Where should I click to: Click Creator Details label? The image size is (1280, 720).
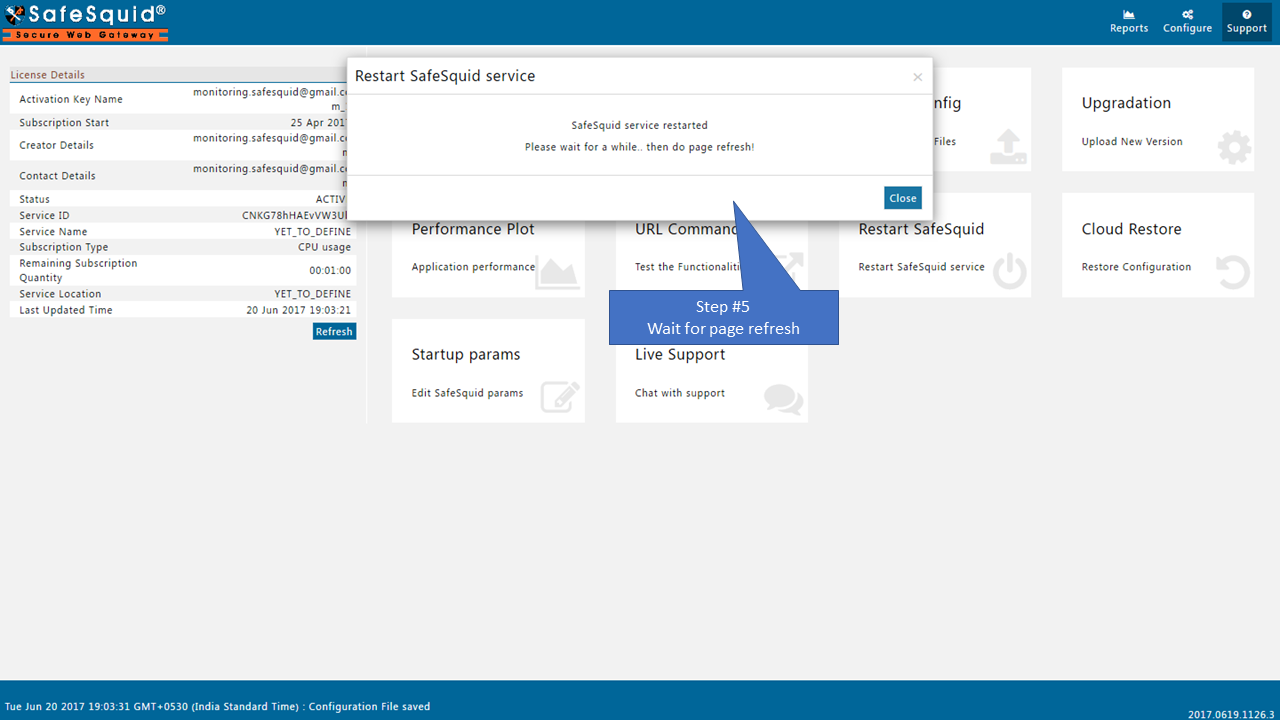pos(56,146)
